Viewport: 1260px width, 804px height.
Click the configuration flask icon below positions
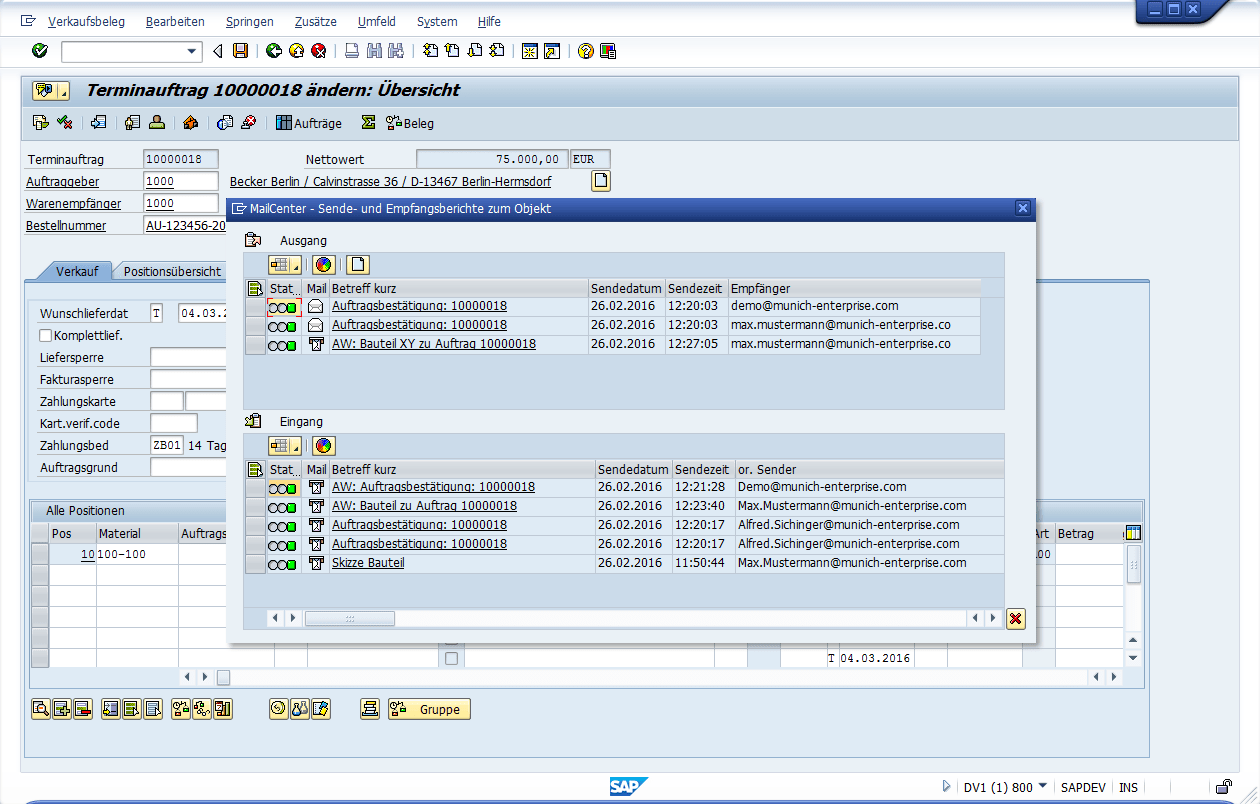click(299, 709)
